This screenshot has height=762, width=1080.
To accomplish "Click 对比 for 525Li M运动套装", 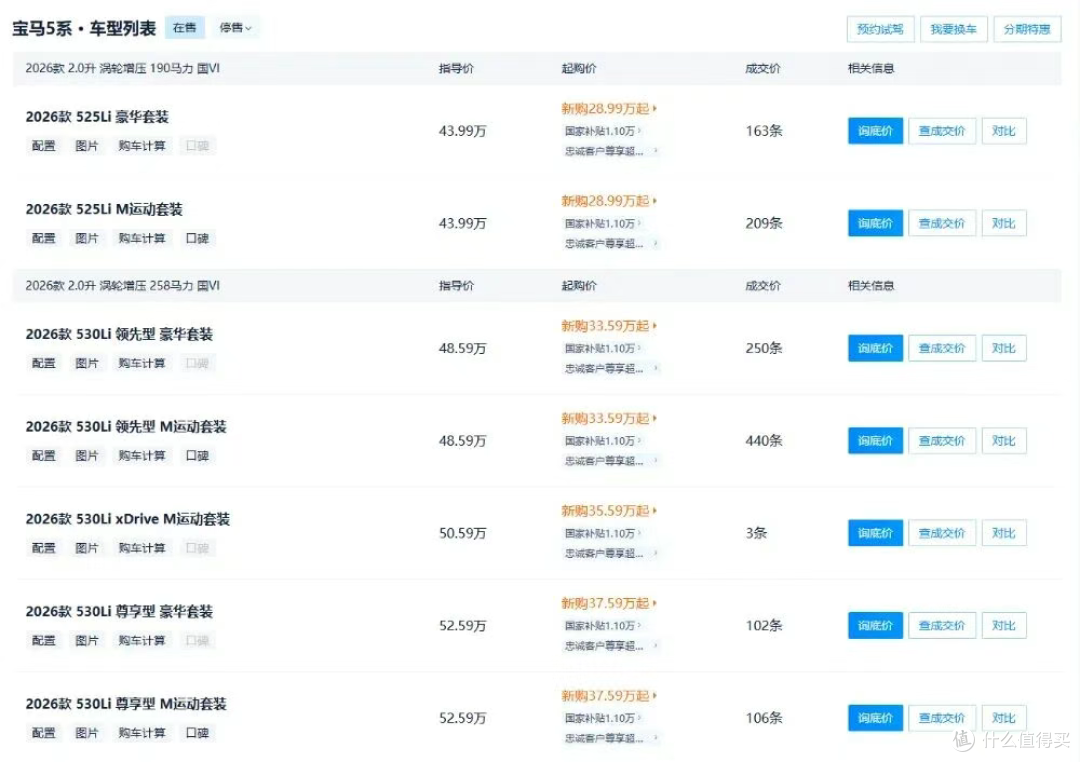I will 1004,223.
